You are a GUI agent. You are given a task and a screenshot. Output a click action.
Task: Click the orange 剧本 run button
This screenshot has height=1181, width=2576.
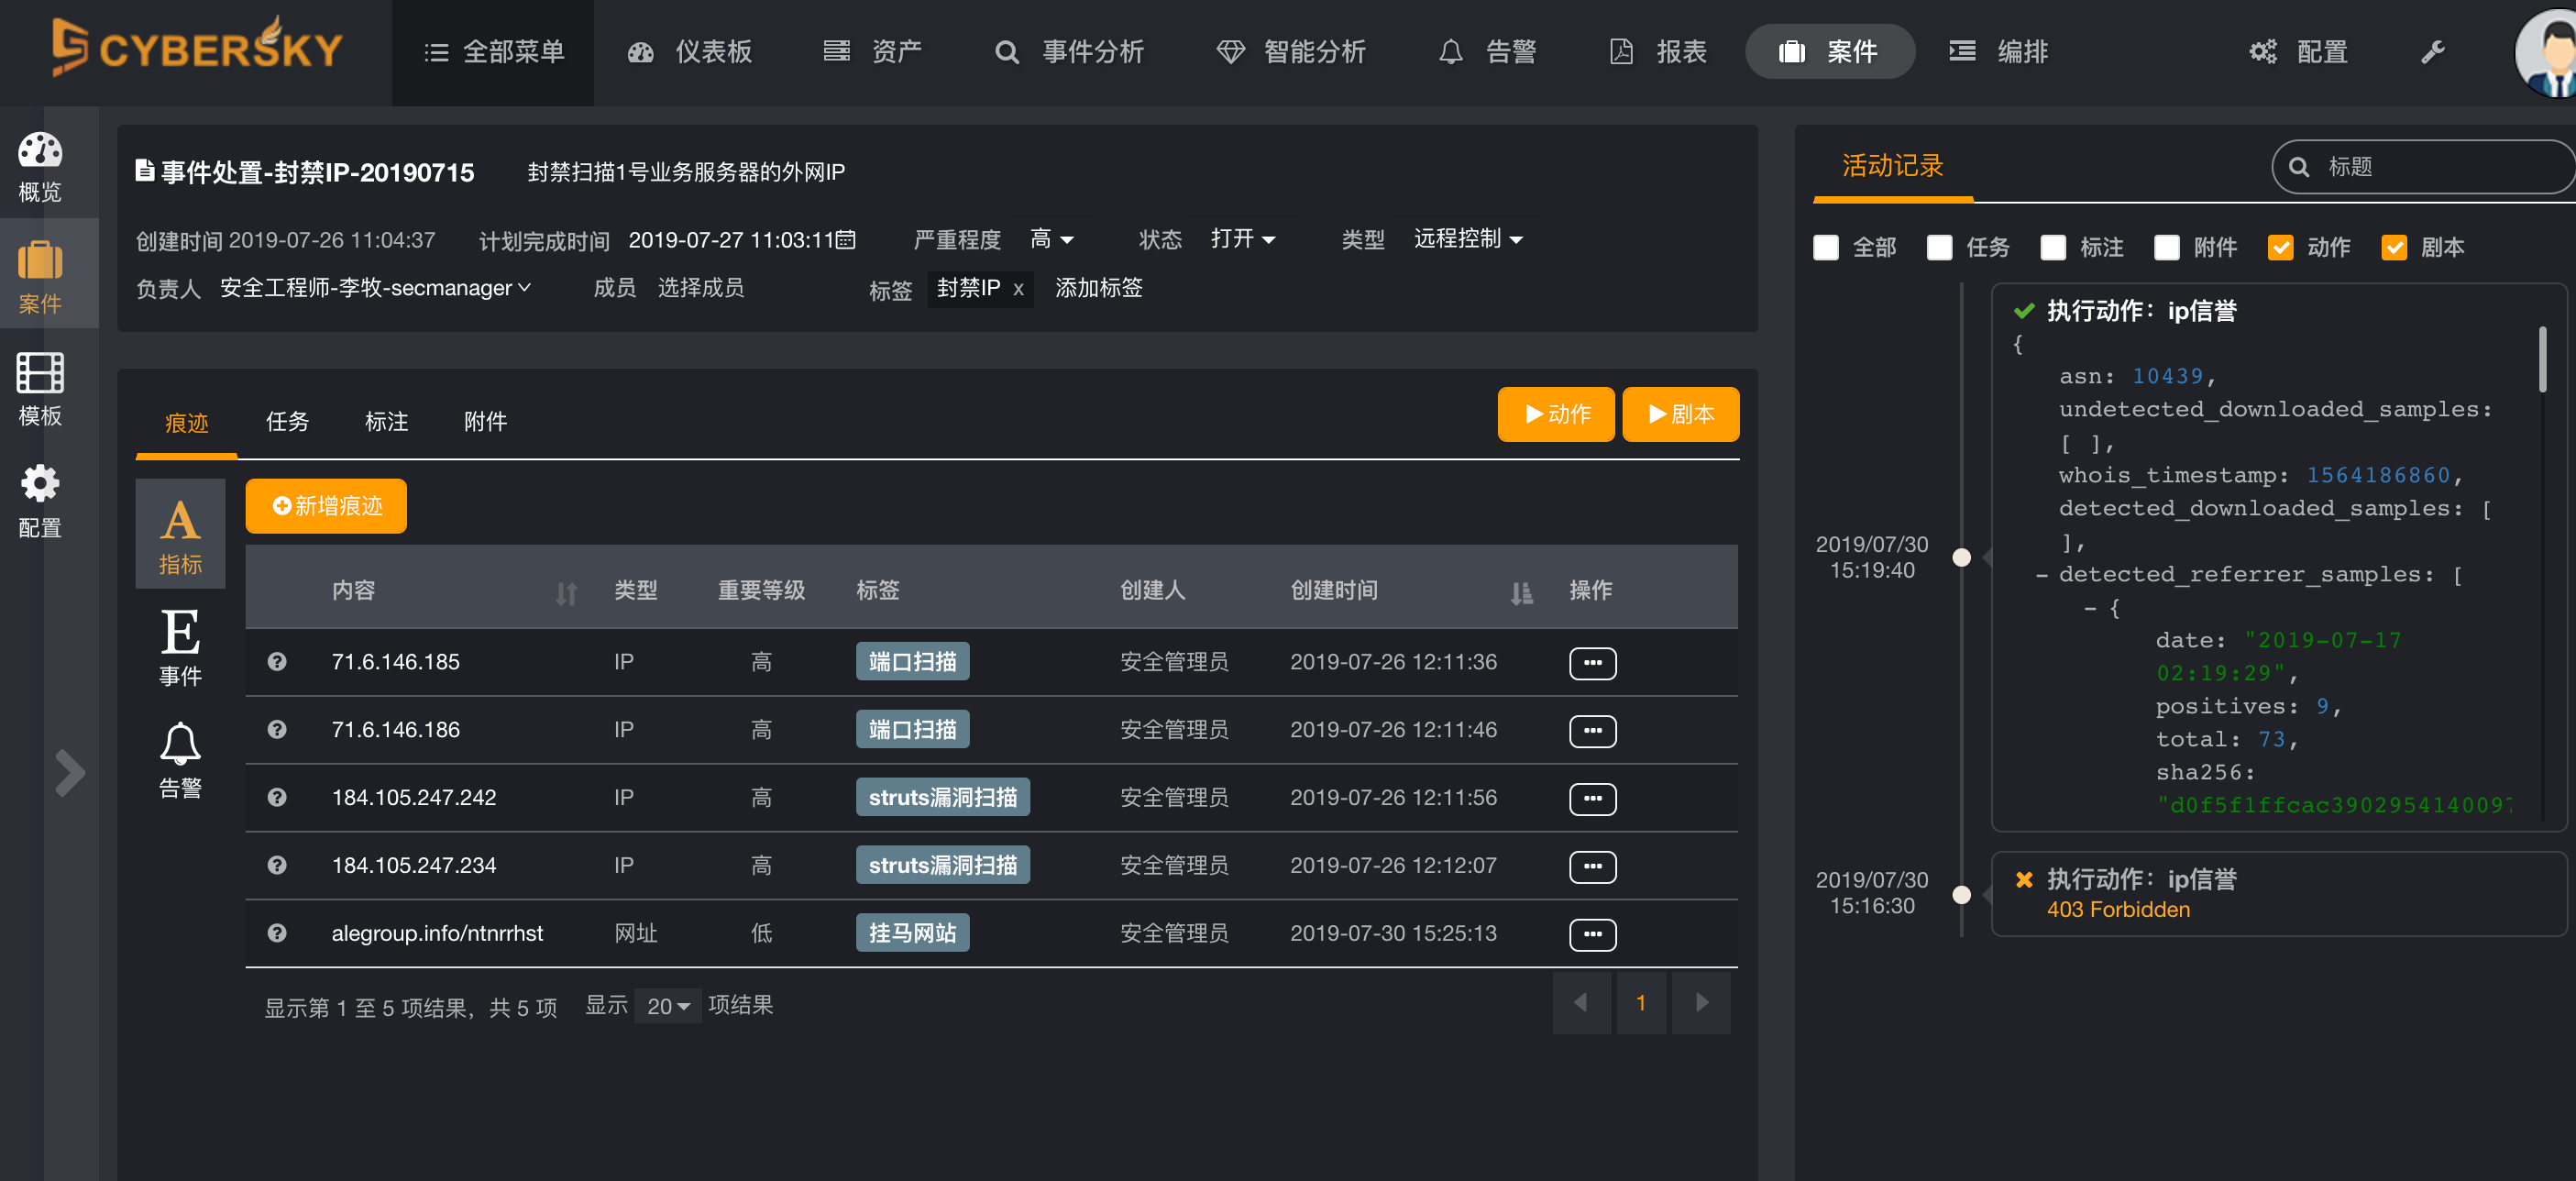(1680, 414)
